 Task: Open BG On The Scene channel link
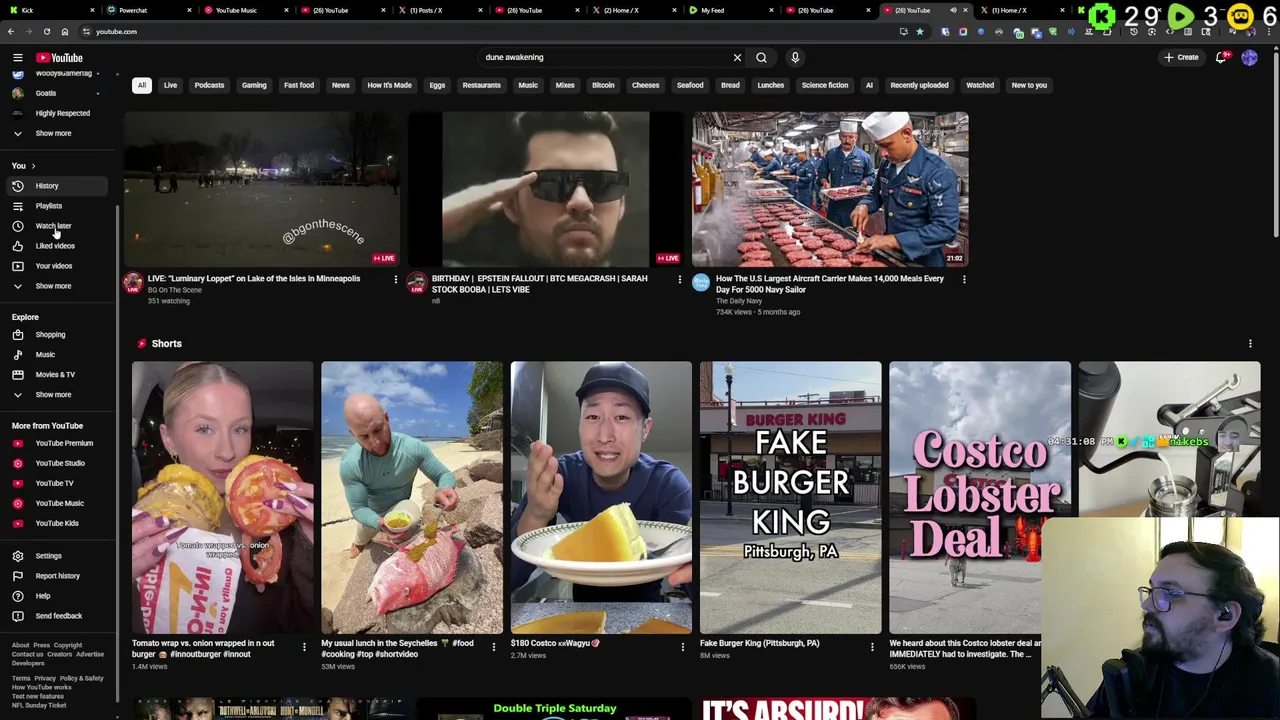(175, 290)
